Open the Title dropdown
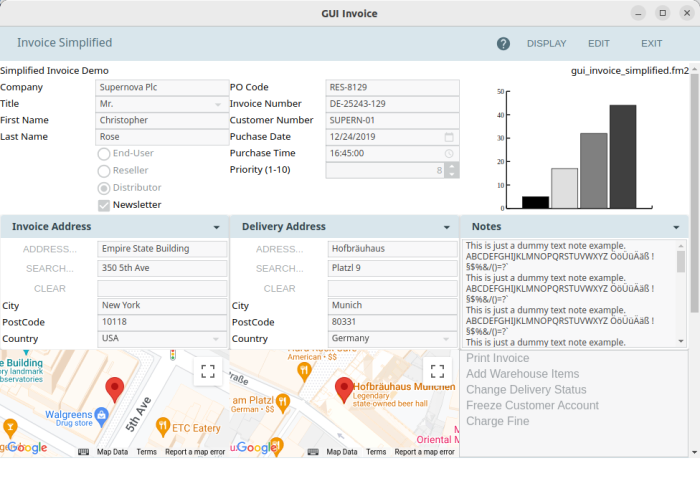Image resolution: width=700 pixels, height=481 pixels. pyautogui.click(x=218, y=104)
